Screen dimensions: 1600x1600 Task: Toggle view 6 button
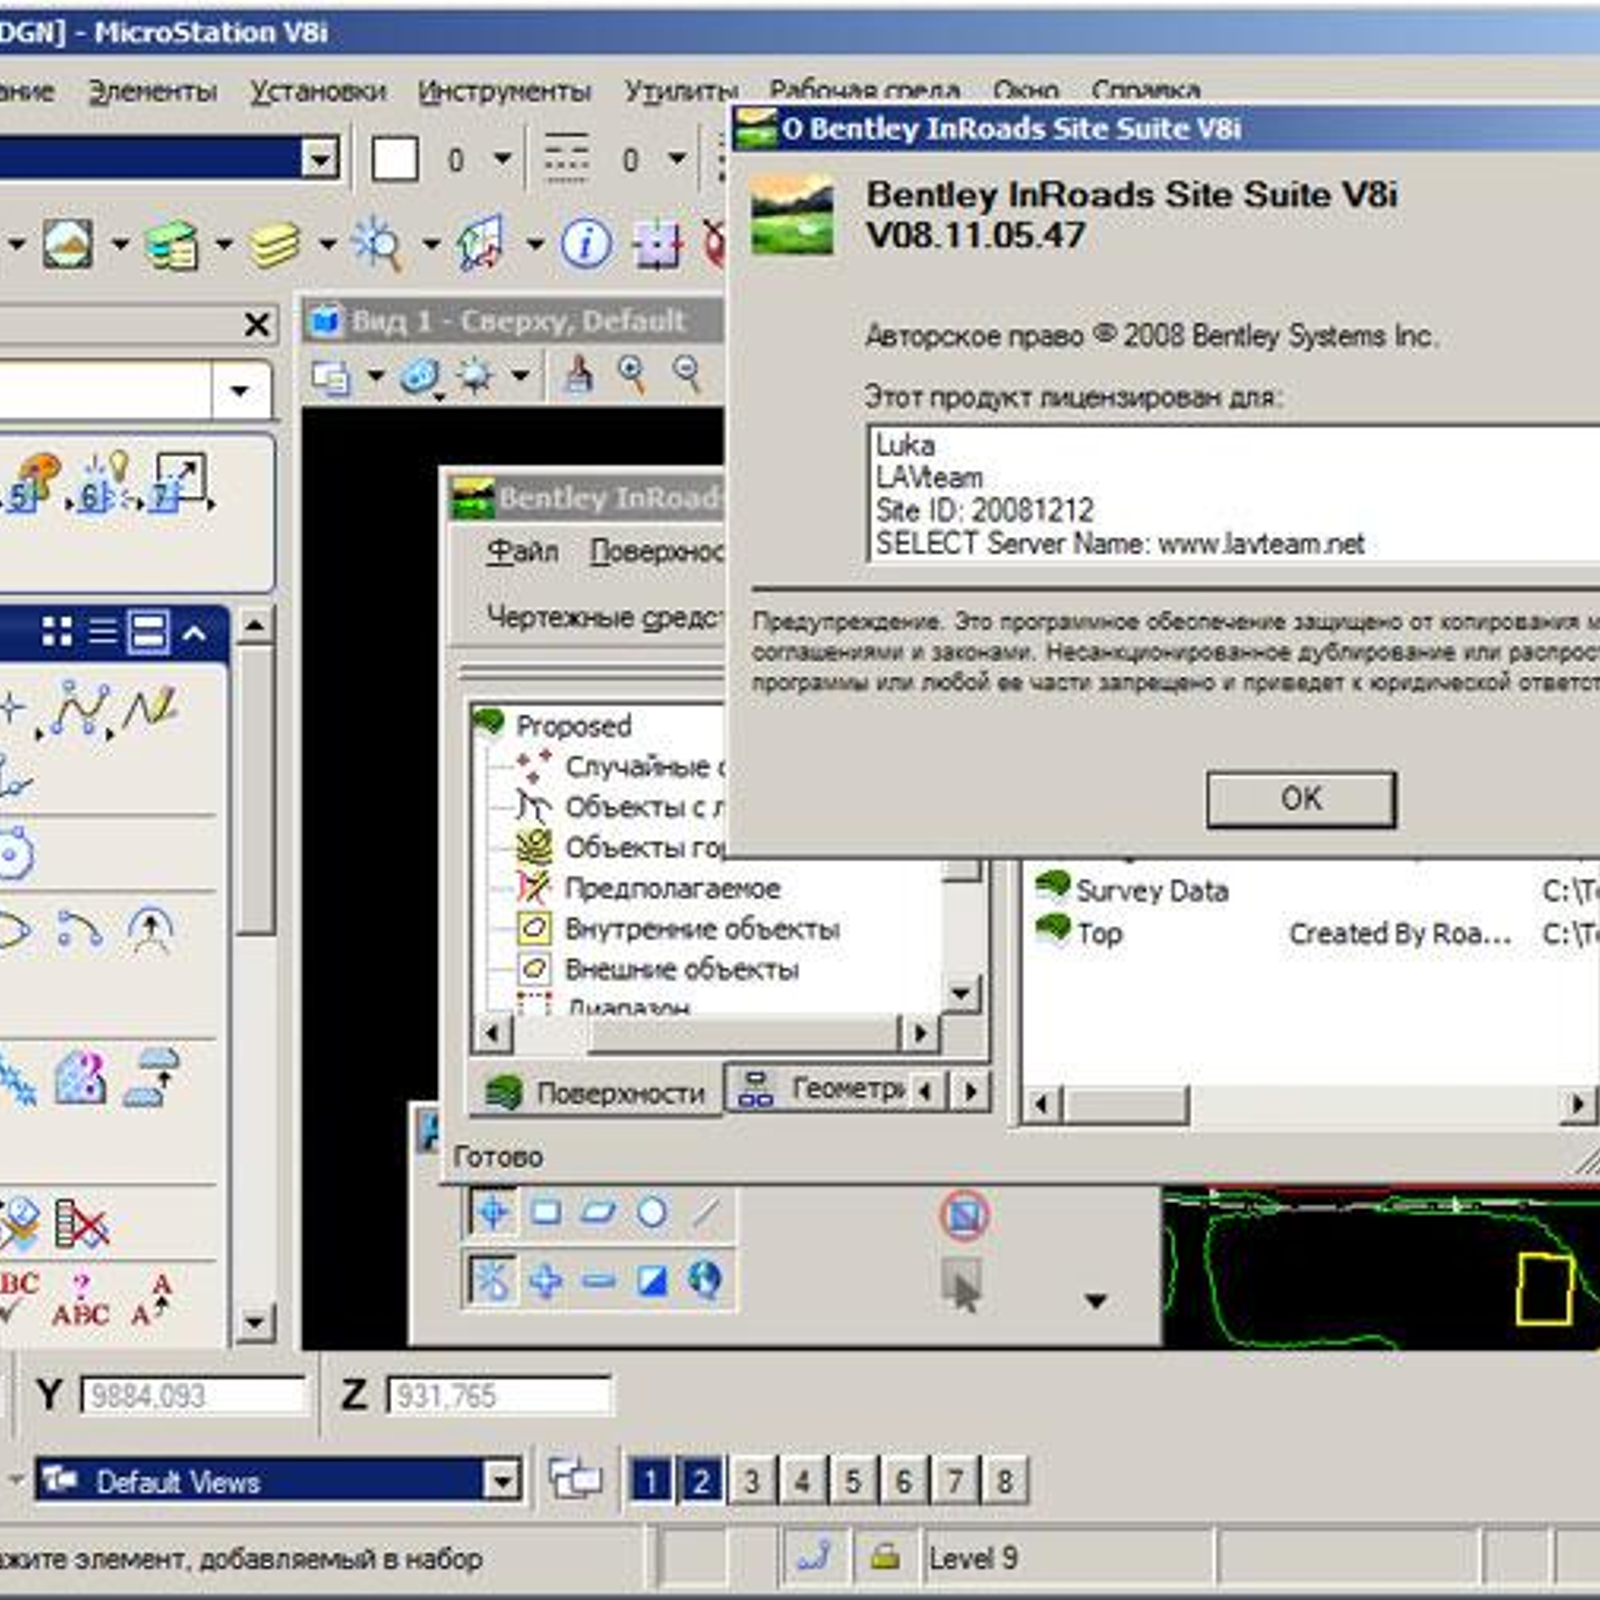pyautogui.click(x=903, y=1480)
